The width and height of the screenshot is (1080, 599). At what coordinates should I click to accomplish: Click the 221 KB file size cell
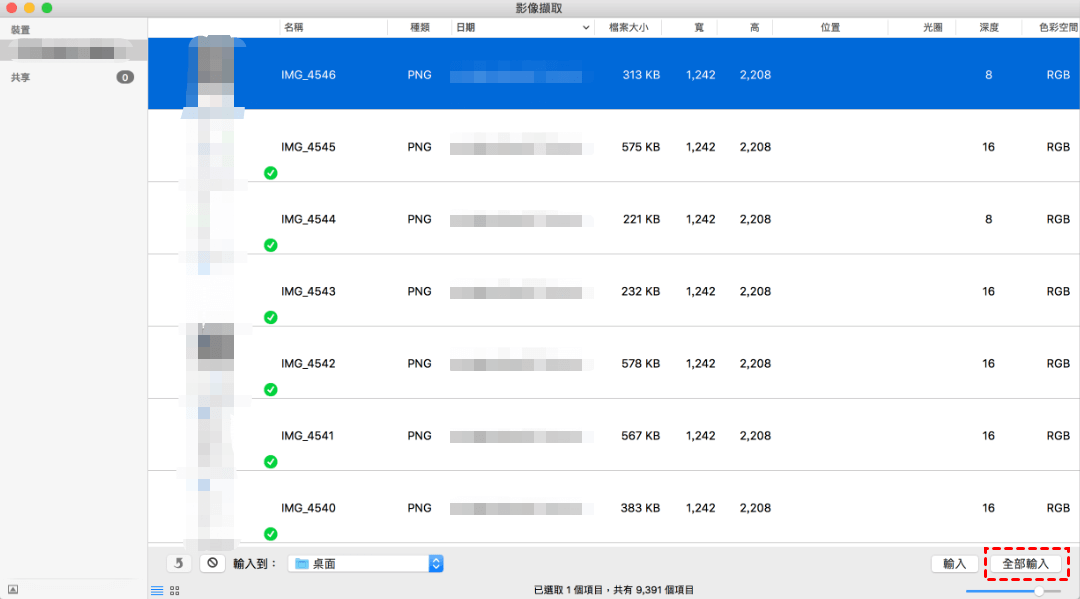(x=641, y=220)
